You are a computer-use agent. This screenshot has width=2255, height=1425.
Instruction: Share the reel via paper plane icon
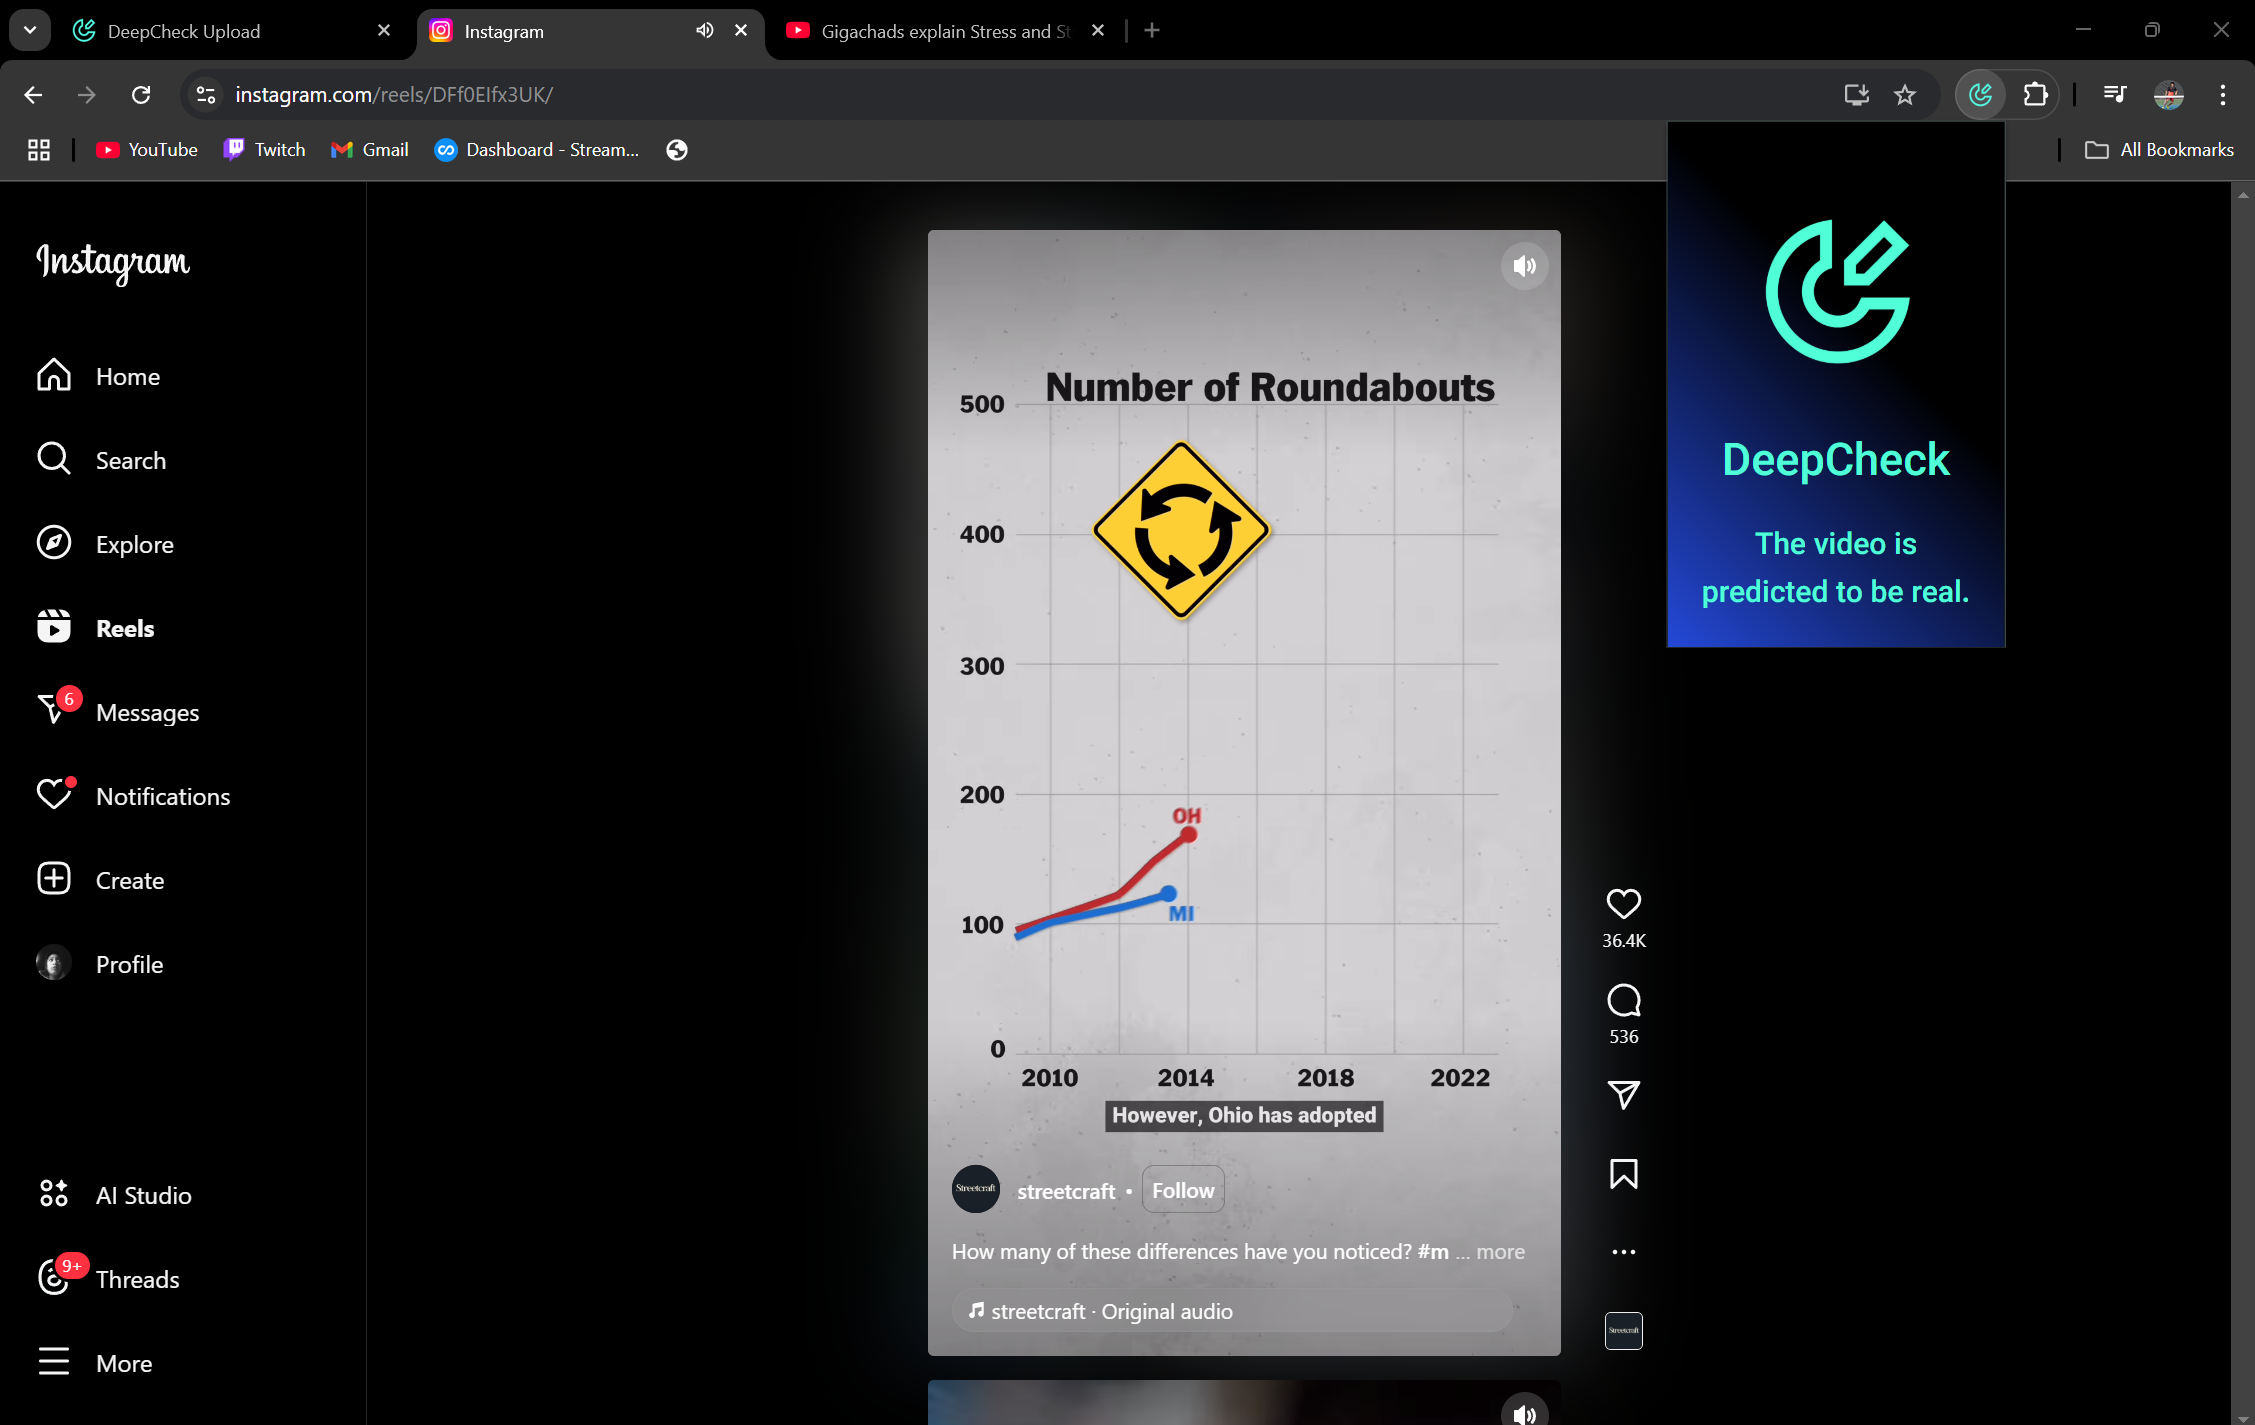click(x=1623, y=1095)
